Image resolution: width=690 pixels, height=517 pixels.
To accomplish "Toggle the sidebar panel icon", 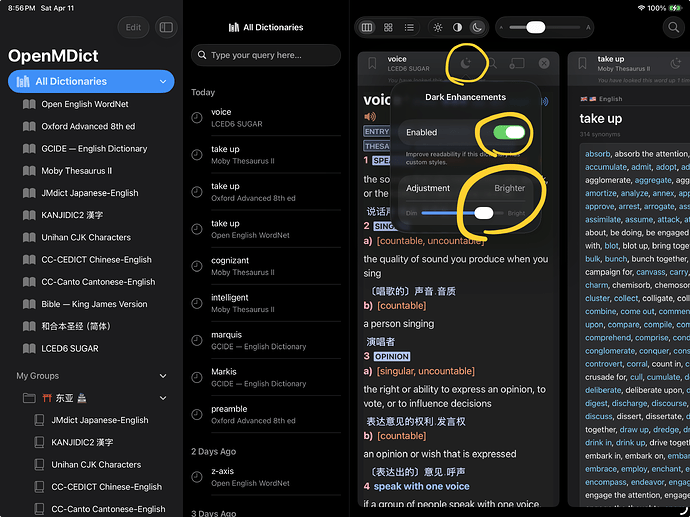I will [166, 27].
